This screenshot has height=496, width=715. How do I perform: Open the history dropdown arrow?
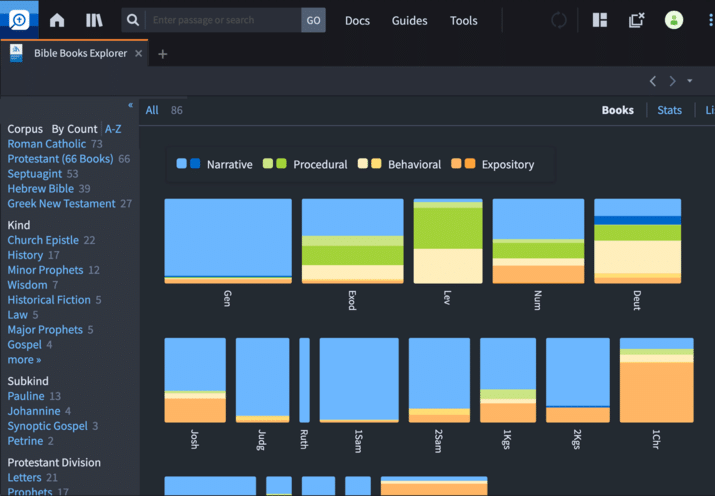pos(690,81)
